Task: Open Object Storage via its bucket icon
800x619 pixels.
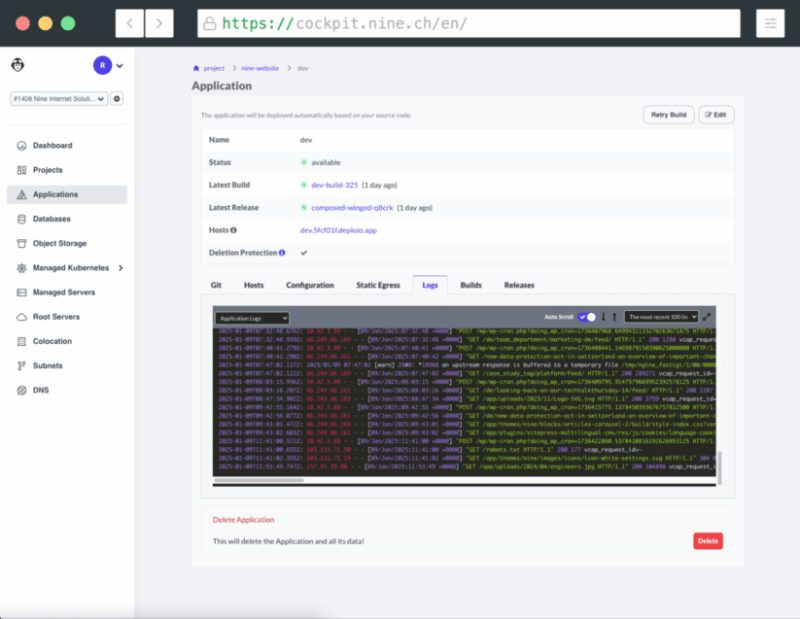Action: pos(22,243)
